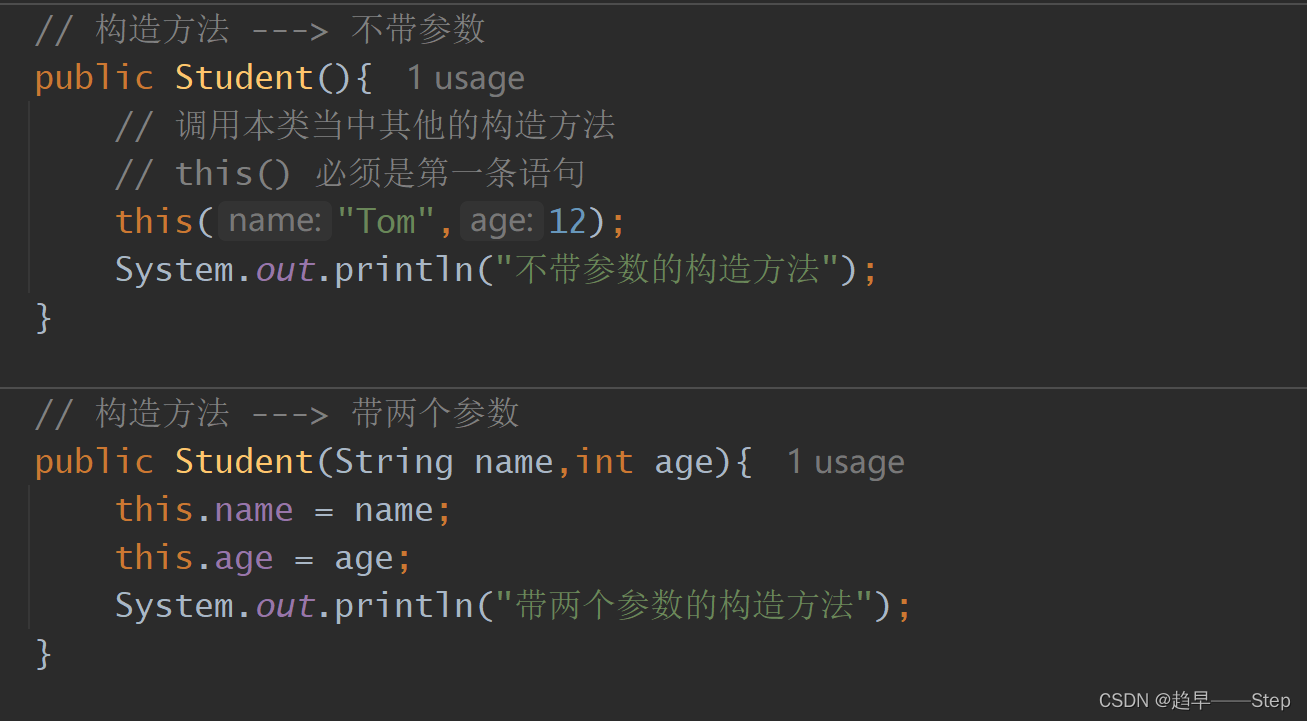This screenshot has height=721, width=1307.
Task: Click the '1 usage' hint beside Student()
Action: point(465,78)
